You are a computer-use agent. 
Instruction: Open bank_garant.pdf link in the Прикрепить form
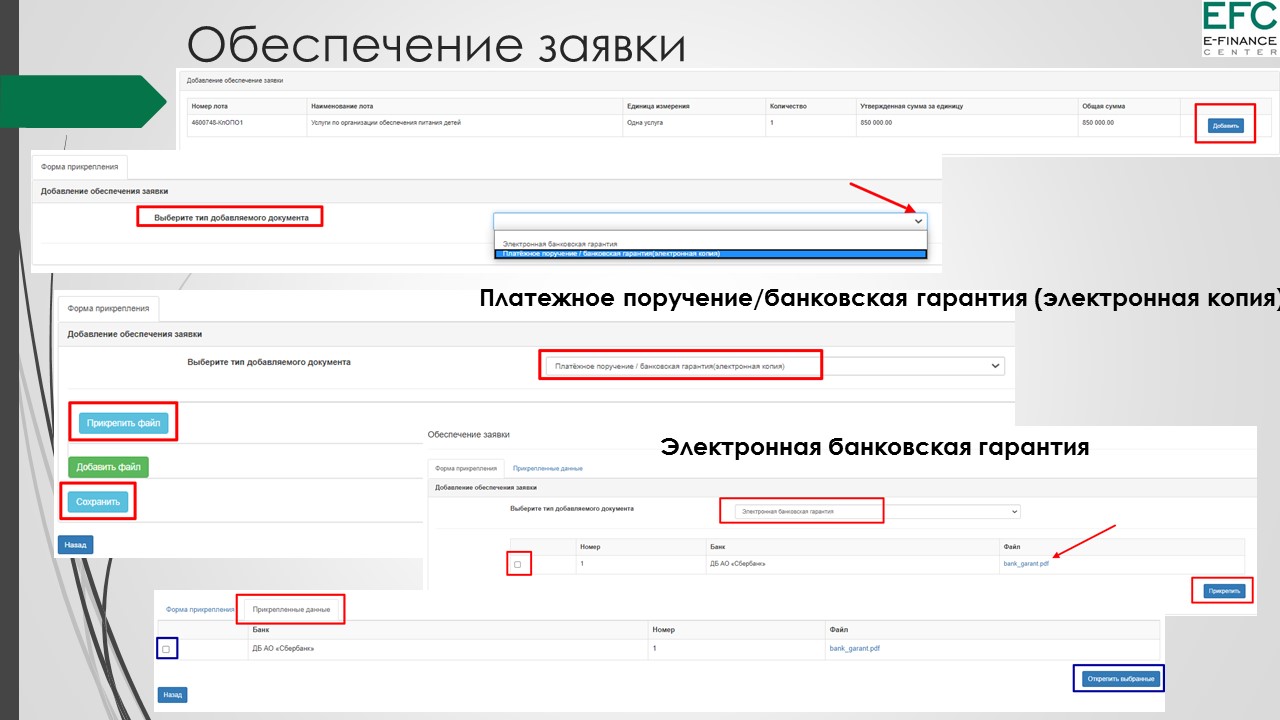click(x=1026, y=564)
